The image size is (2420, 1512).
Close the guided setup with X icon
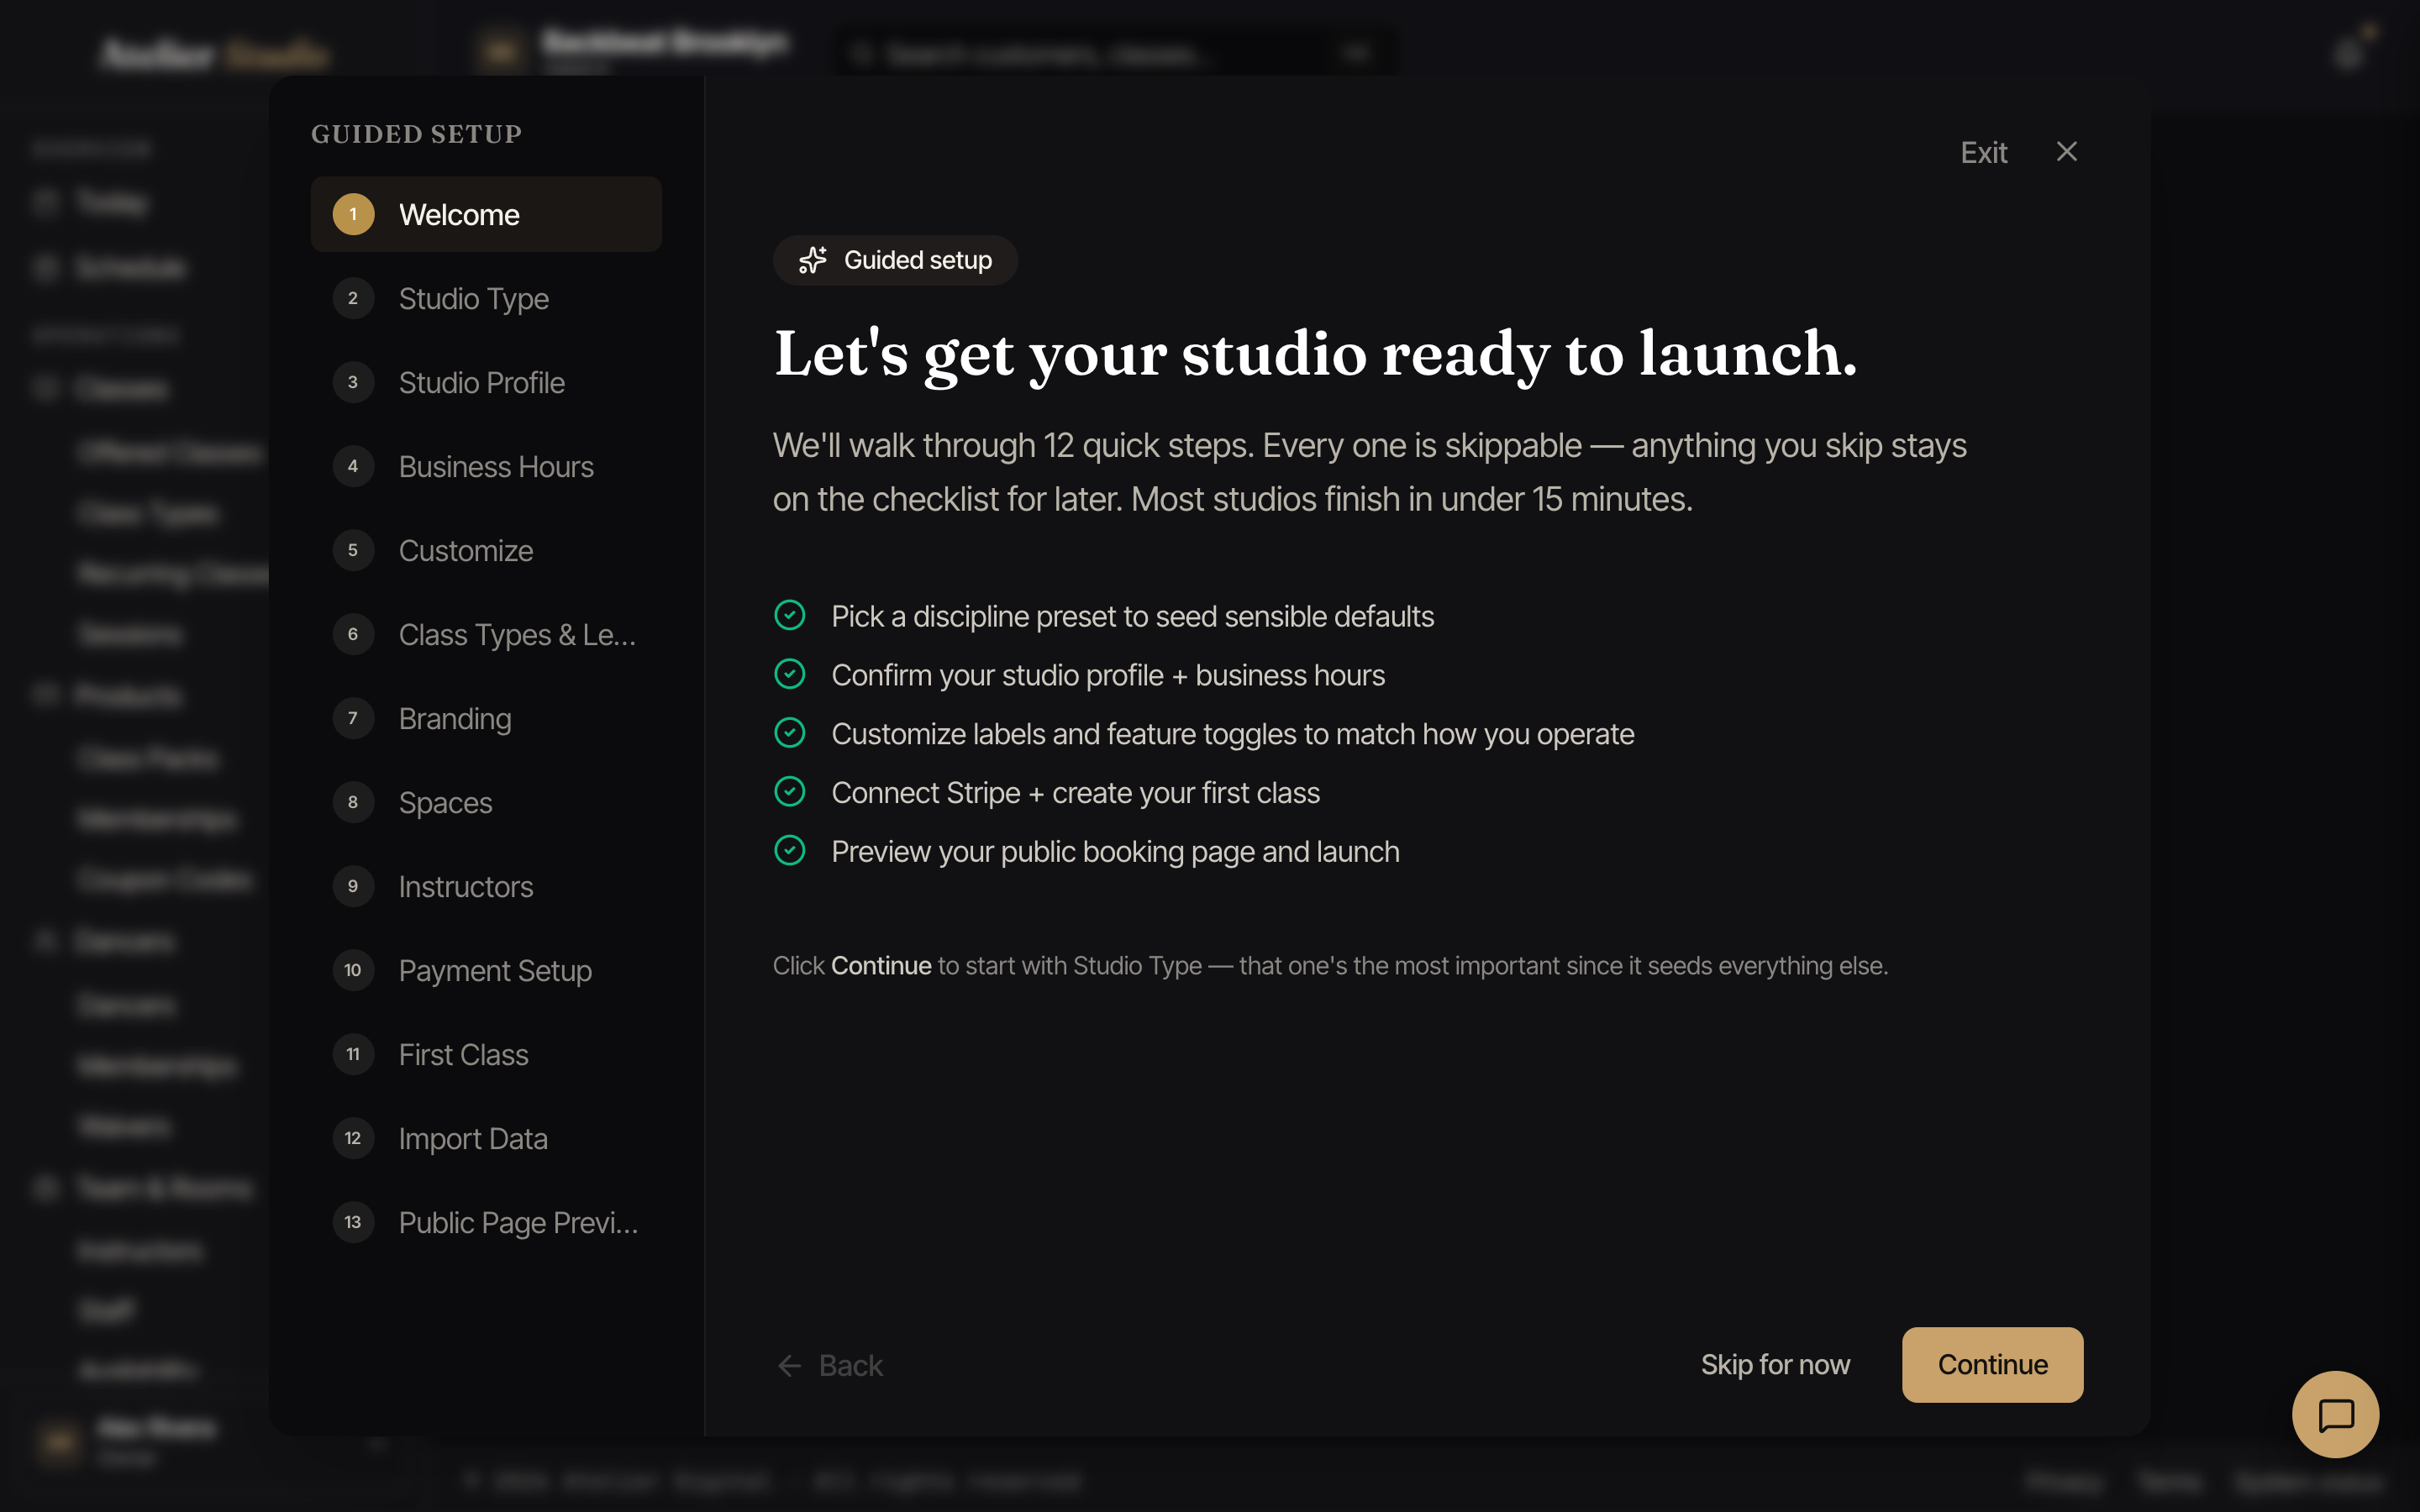2067,151
